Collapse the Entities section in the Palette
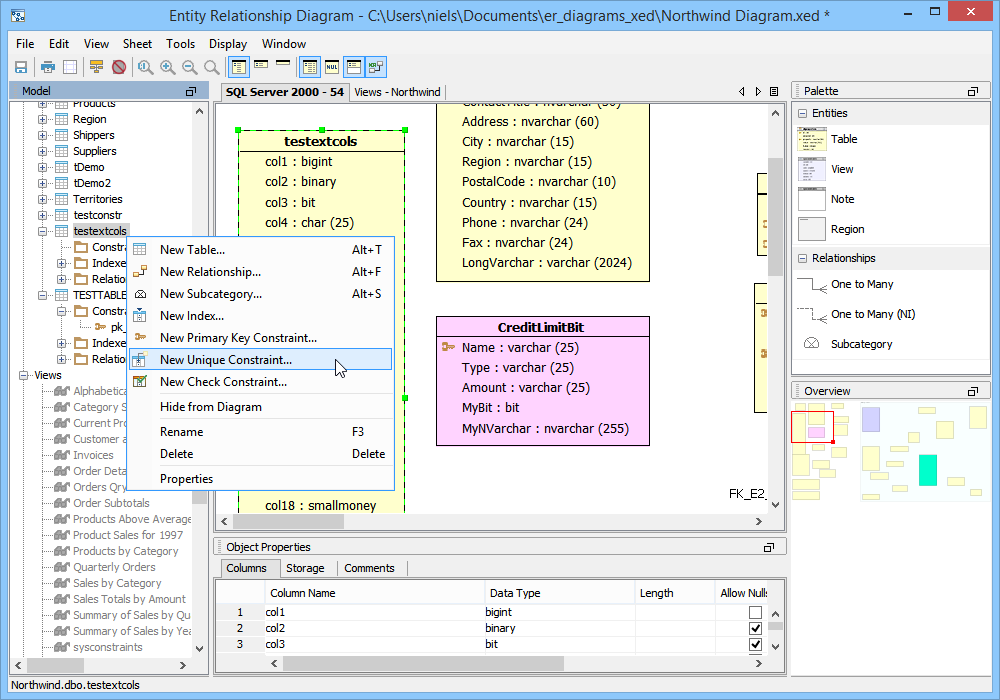The width and height of the screenshot is (1000, 700). (x=802, y=114)
